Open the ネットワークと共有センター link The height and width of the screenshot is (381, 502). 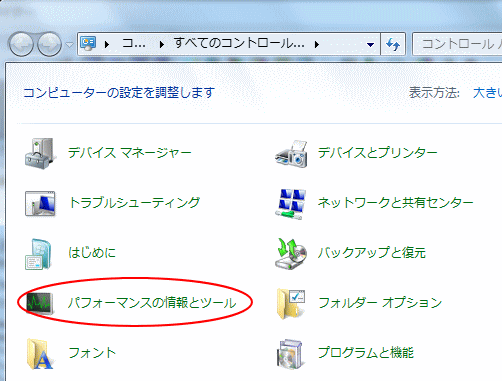click(395, 203)
